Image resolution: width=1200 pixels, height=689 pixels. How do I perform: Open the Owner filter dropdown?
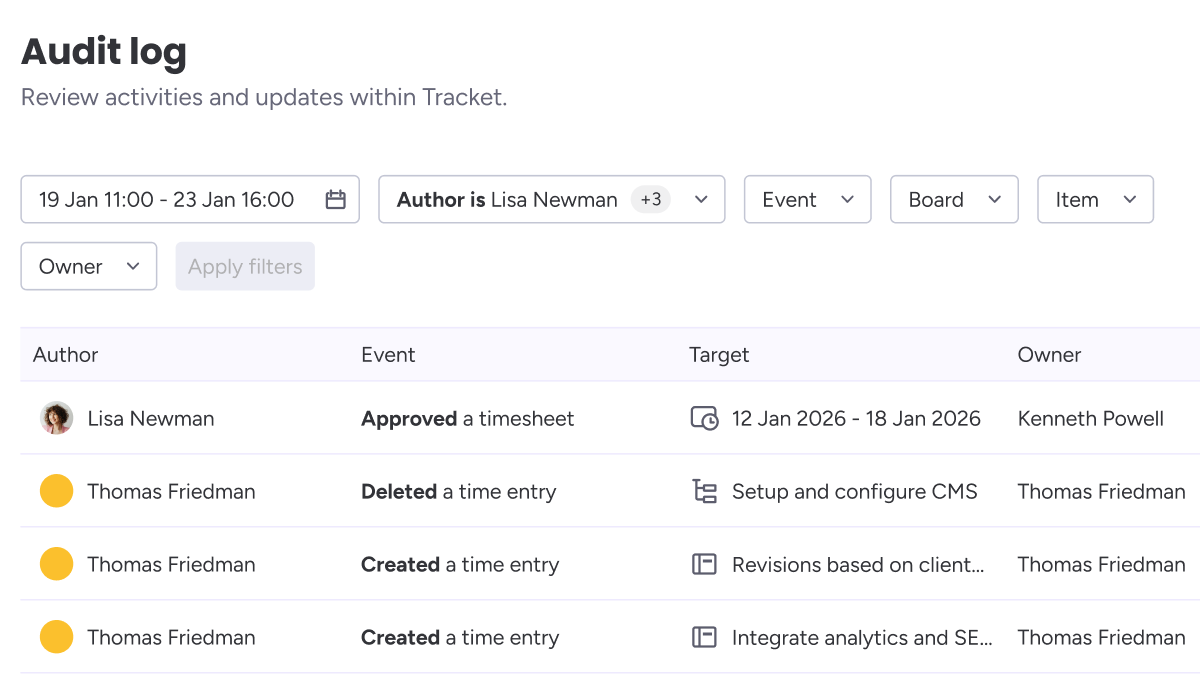coord(88,266)
